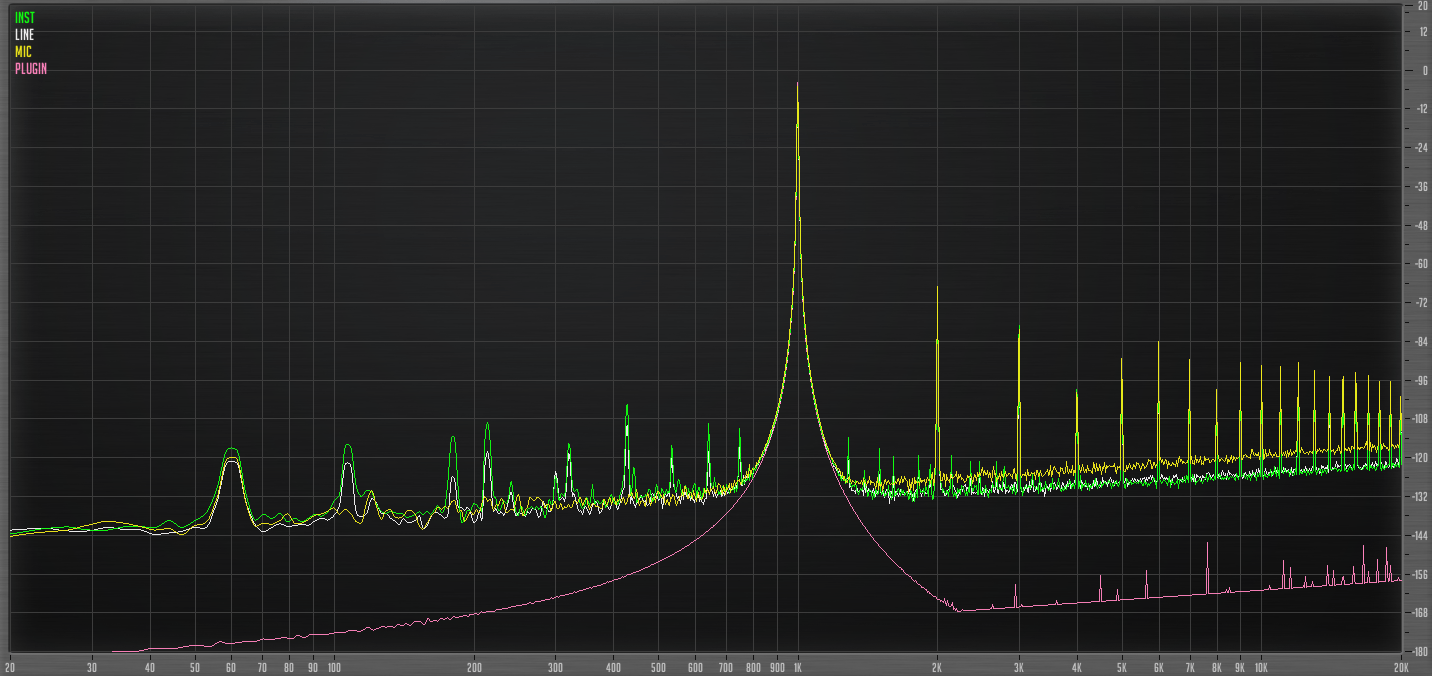
Task: Toggle the white LINE trace visibility
Action: pyautogui.click(x=23, y=34)
